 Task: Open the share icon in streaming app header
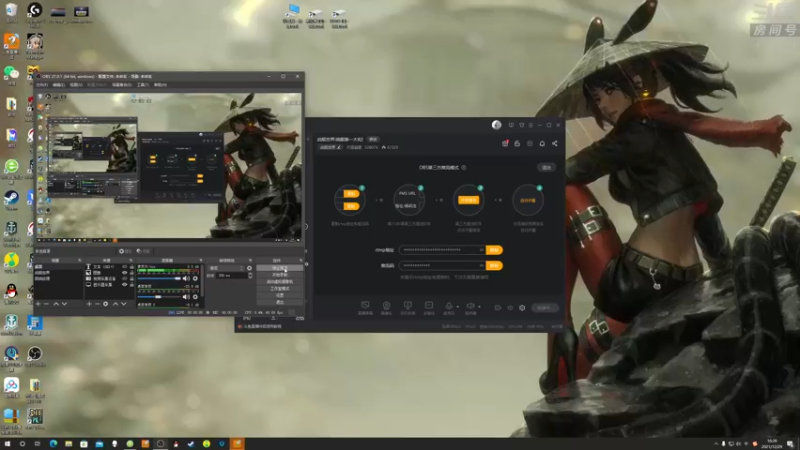pos(555,143)
